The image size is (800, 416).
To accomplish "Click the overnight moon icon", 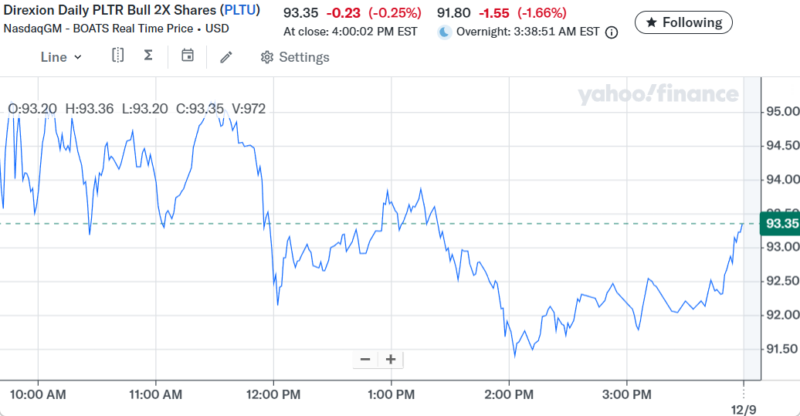I will coord(445,32).
